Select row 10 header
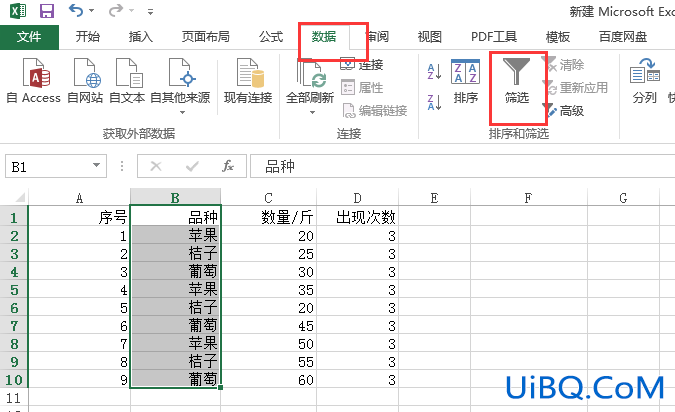This screenshot has height=412, width=675. pyautogui.click(x=14, y=380)
